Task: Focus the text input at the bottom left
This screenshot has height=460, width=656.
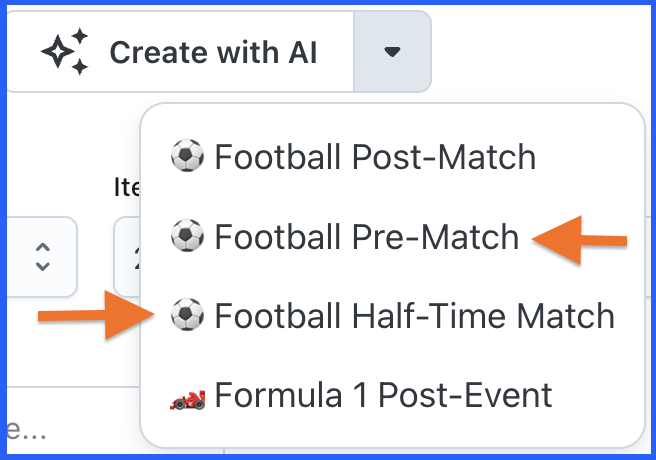Action: (x=60, y=431)
